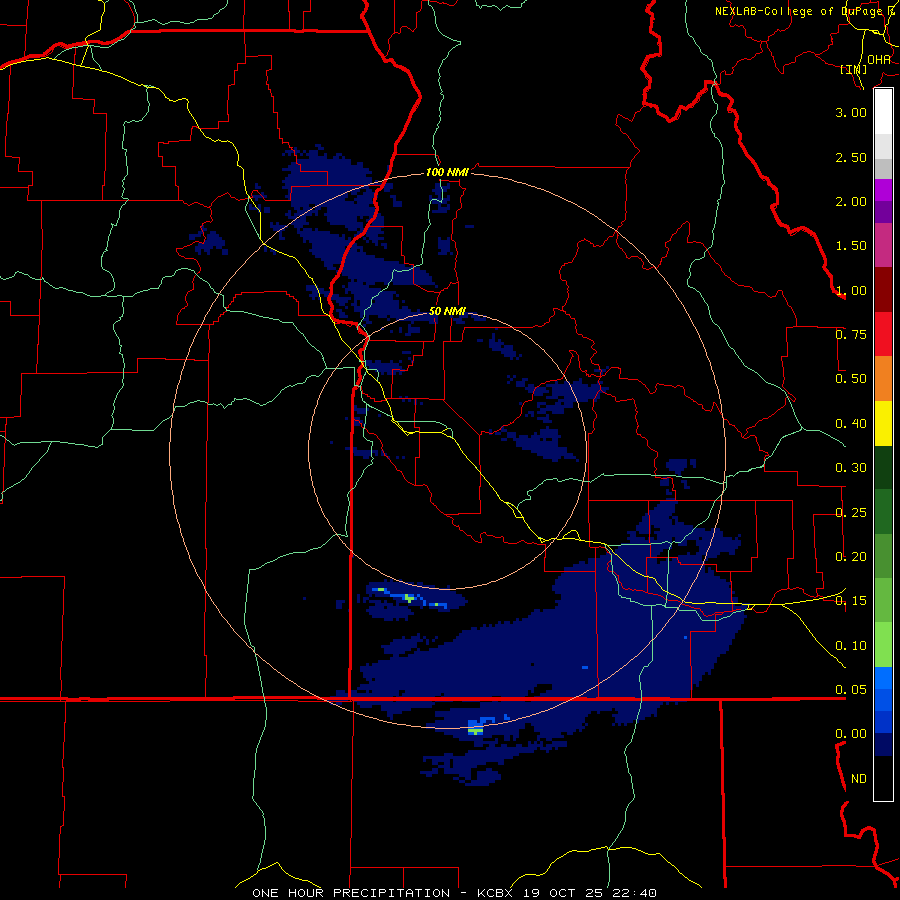Select the navy swatch near 0.00
The image size is (900, 900).
pos(883,745)
